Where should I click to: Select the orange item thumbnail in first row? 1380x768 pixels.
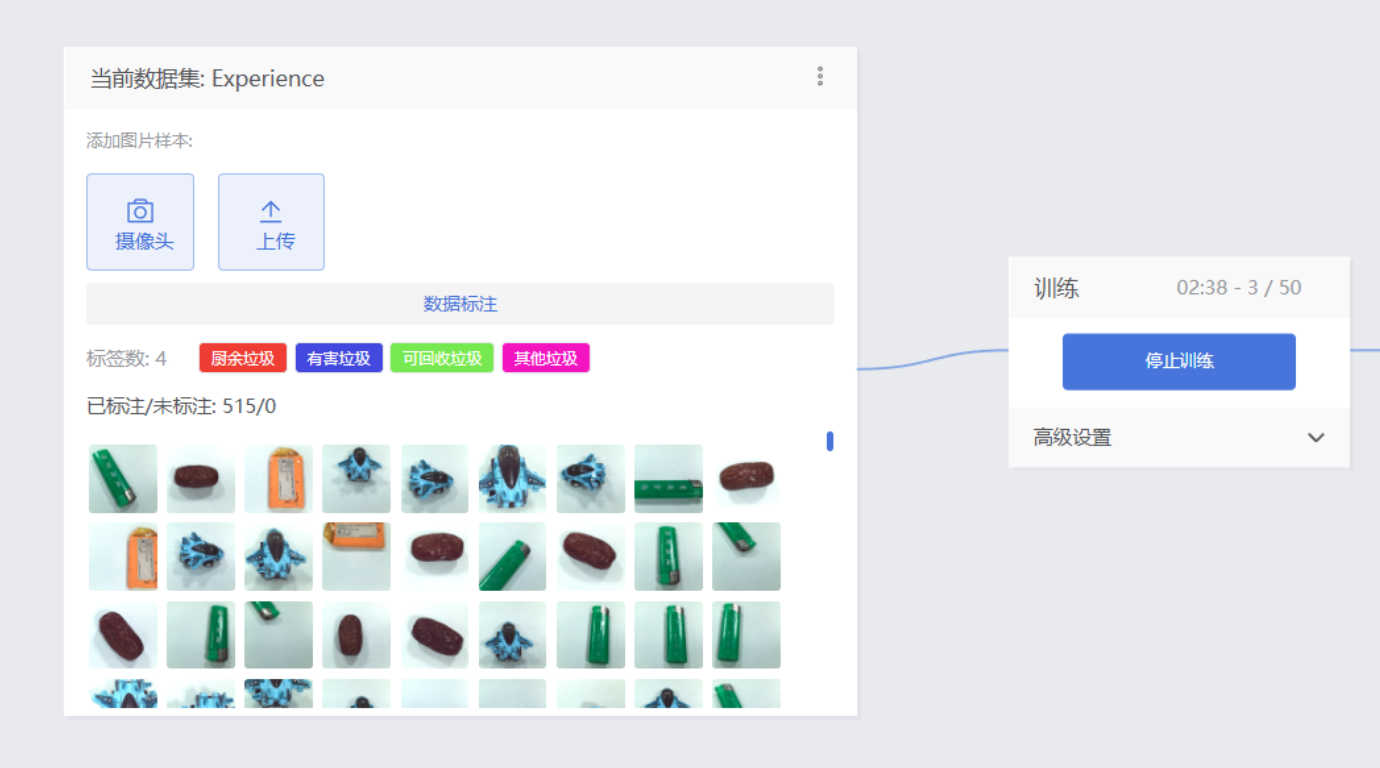pyautogui.click(x=279, y=479)
